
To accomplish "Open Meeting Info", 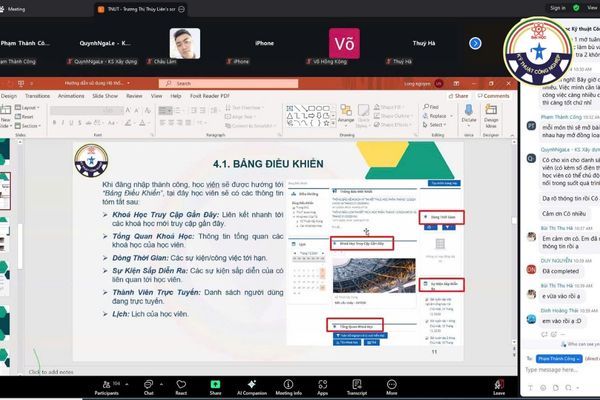I will coord(289,387).
